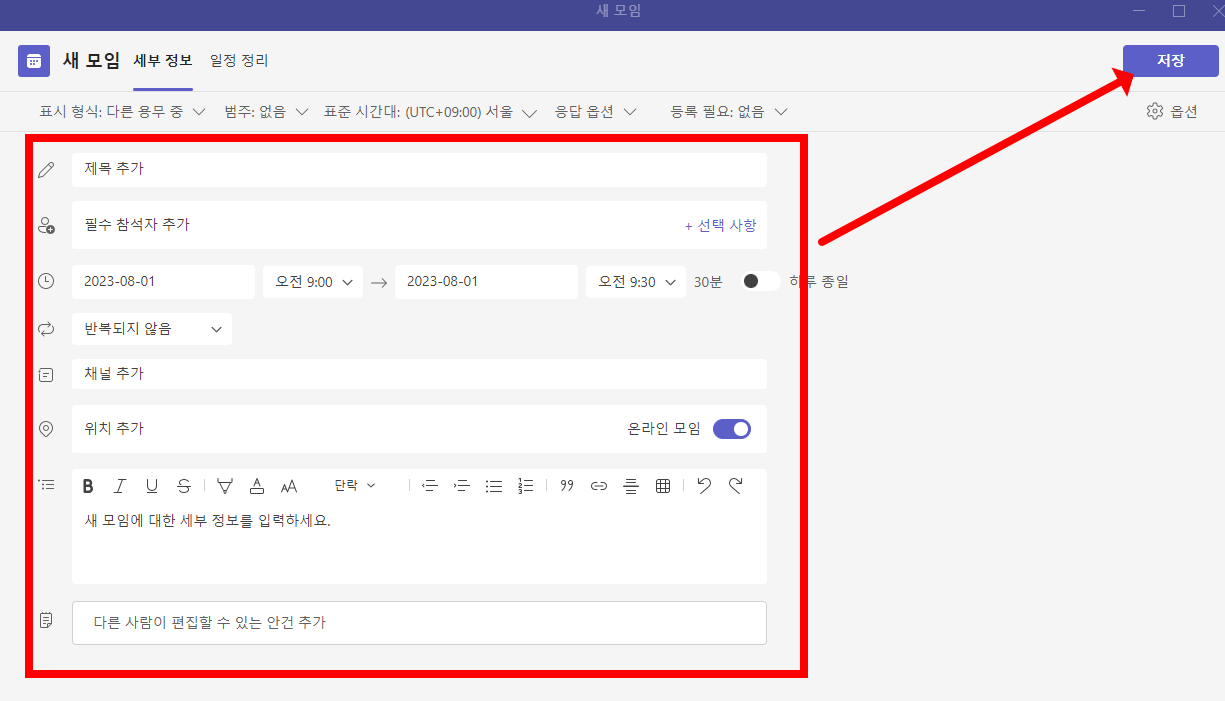Click the 저장 save button
This screenshot has height=701, width=1225.
1171,61
